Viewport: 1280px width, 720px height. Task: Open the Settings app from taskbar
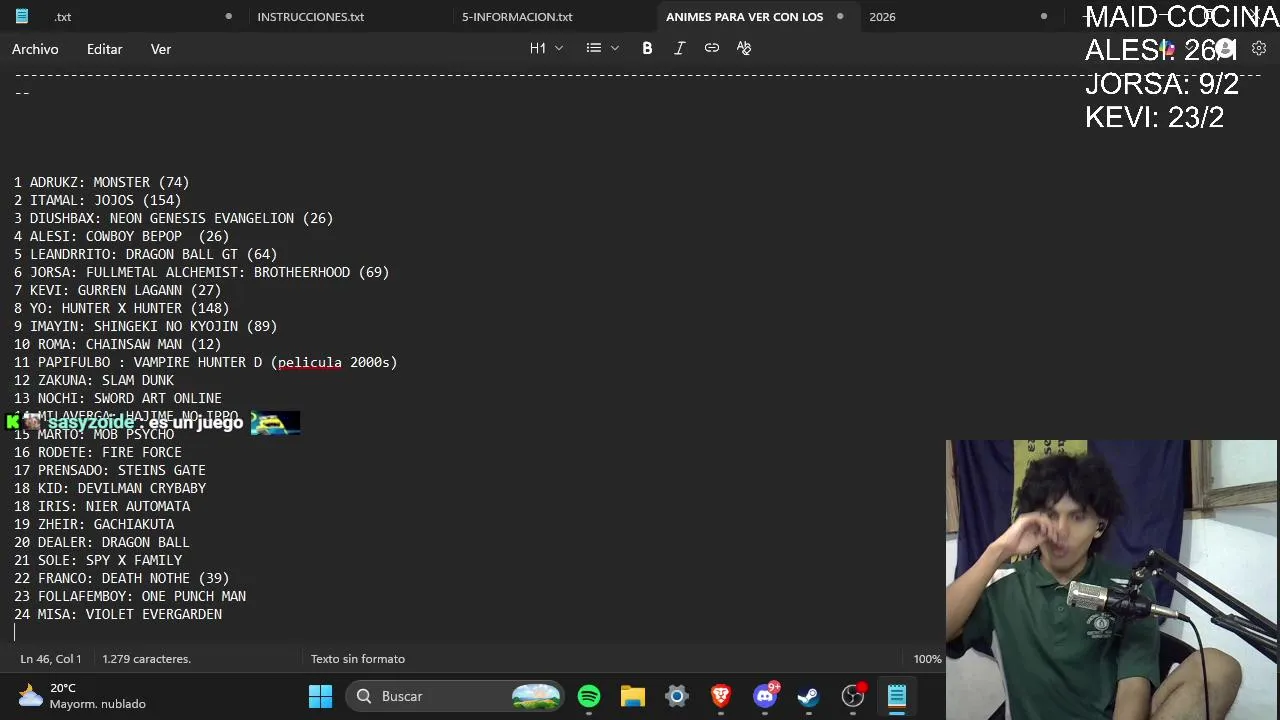pos(677,696)
